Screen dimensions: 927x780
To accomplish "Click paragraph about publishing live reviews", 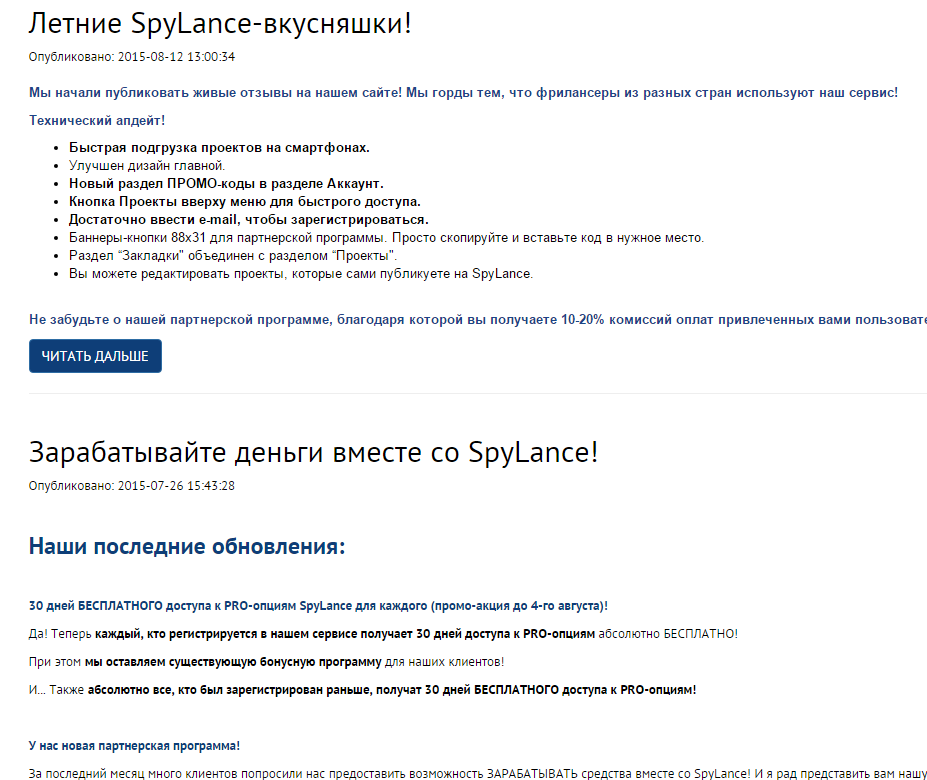I will [x=463, y=92].
